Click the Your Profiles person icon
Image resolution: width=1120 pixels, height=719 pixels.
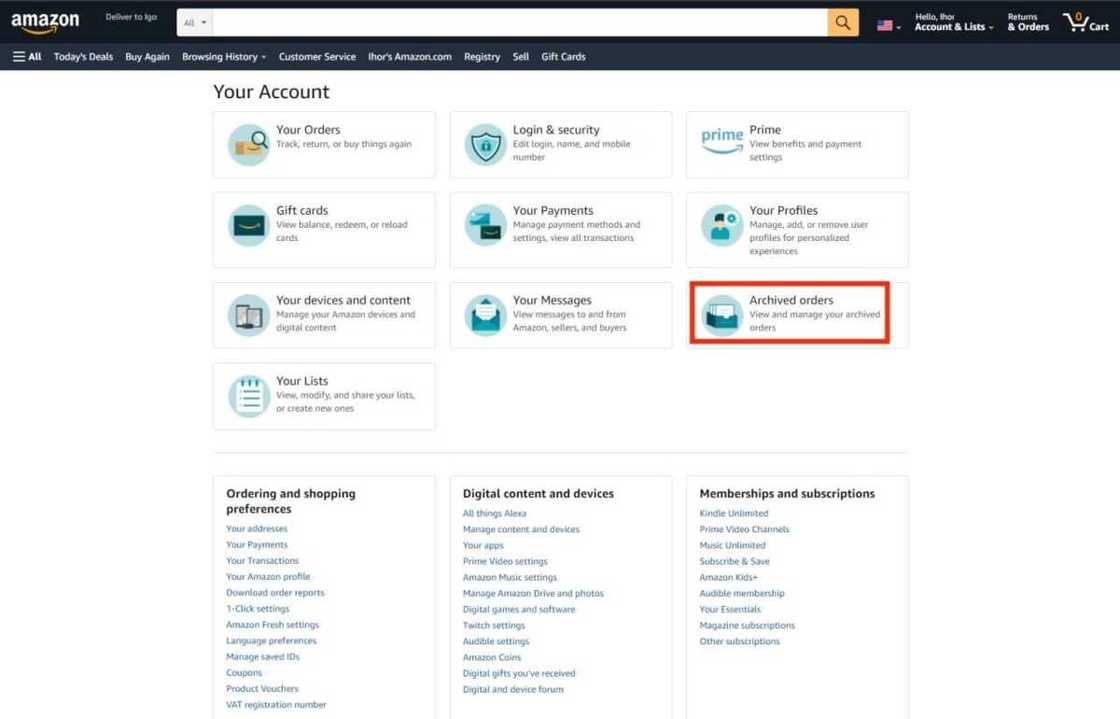click(x=722, y=226)
